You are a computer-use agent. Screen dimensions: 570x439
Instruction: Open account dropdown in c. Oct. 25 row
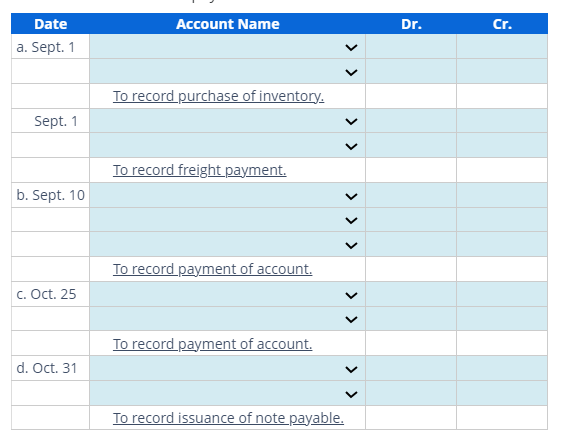(x=228, y=294)
